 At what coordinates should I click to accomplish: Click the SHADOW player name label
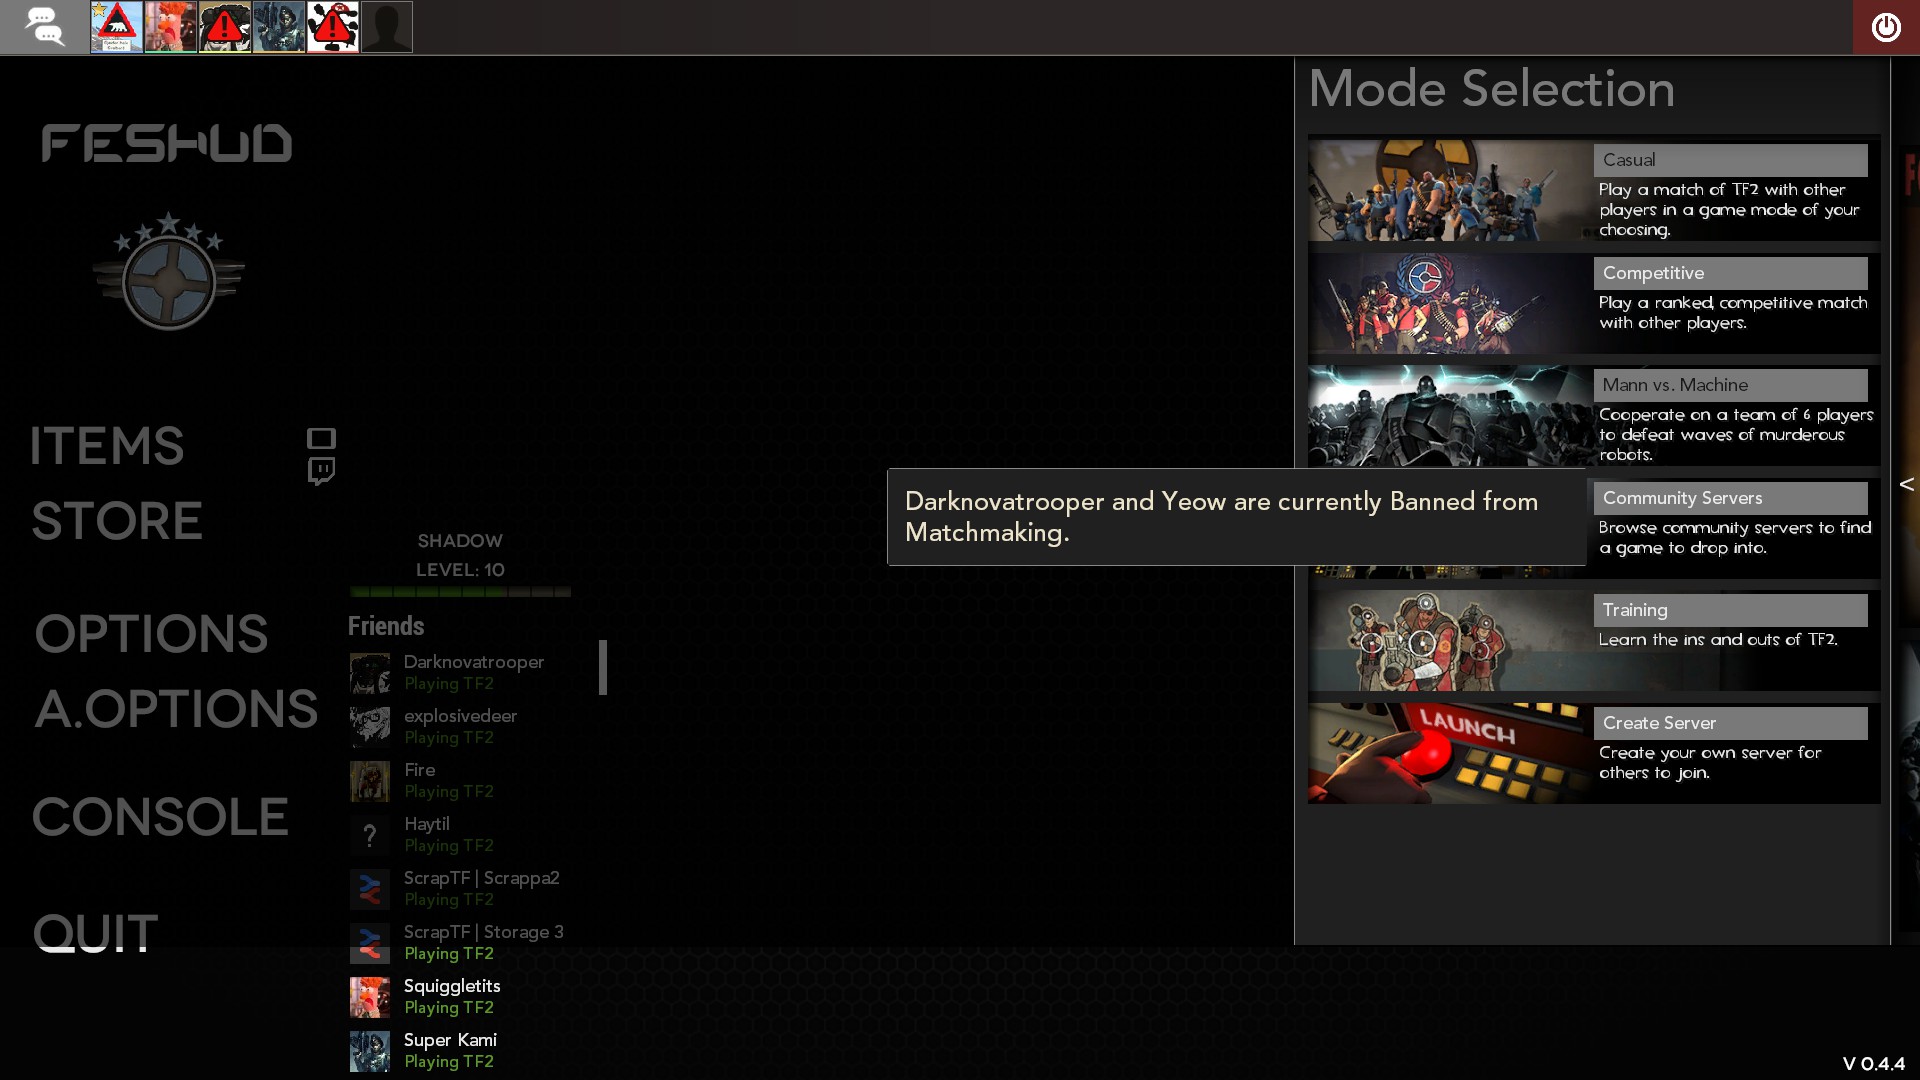tap(460, 541)
